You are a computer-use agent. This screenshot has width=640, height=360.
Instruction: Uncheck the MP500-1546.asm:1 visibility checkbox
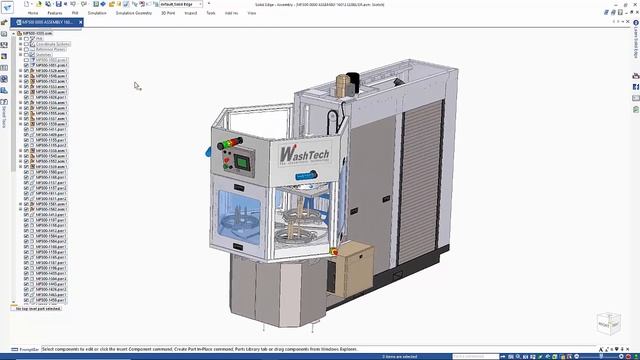(26, 76)
